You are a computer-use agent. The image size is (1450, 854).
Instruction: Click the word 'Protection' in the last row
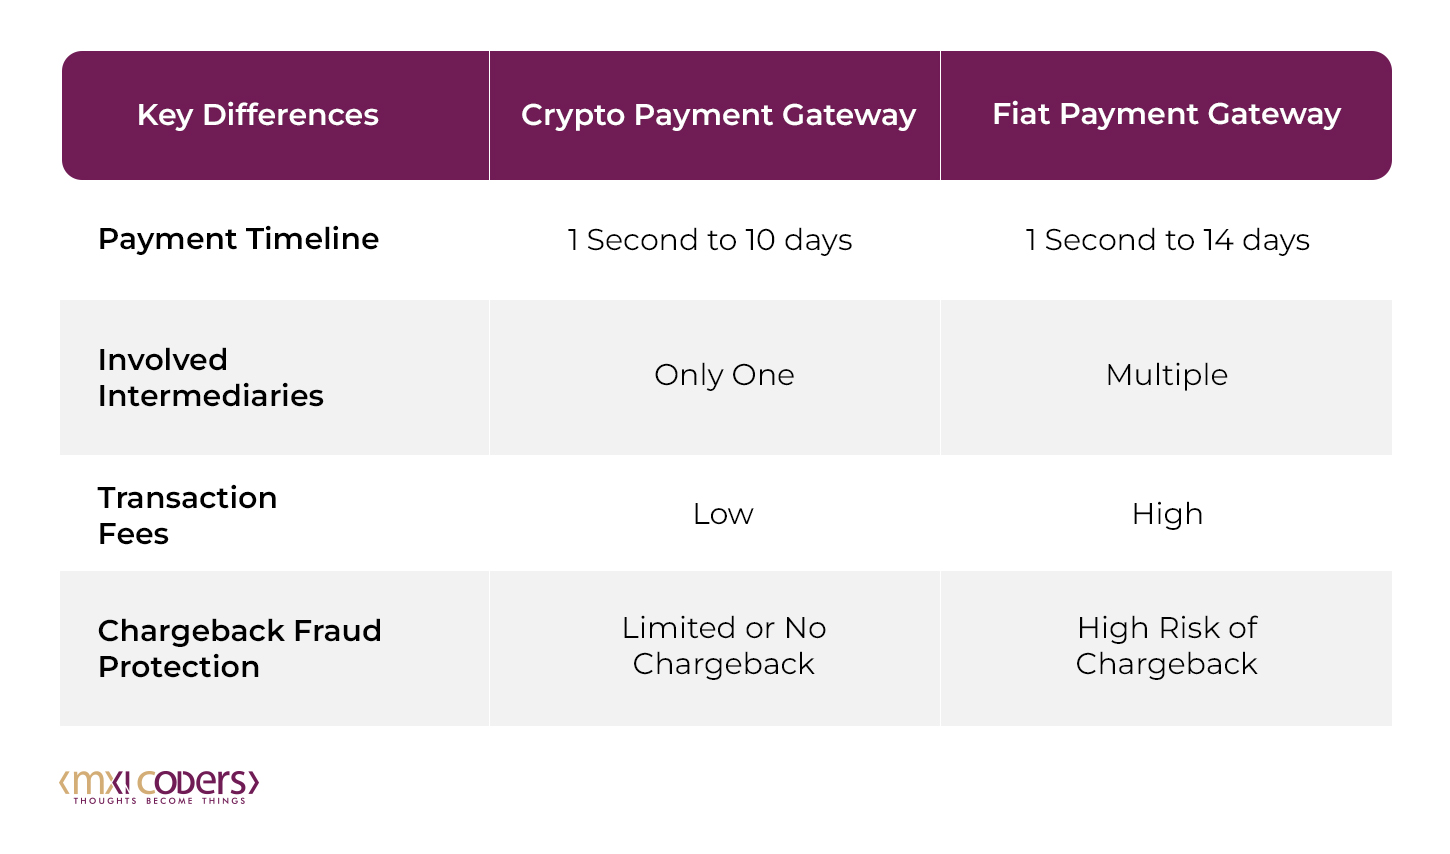click(x=179, y=666)
